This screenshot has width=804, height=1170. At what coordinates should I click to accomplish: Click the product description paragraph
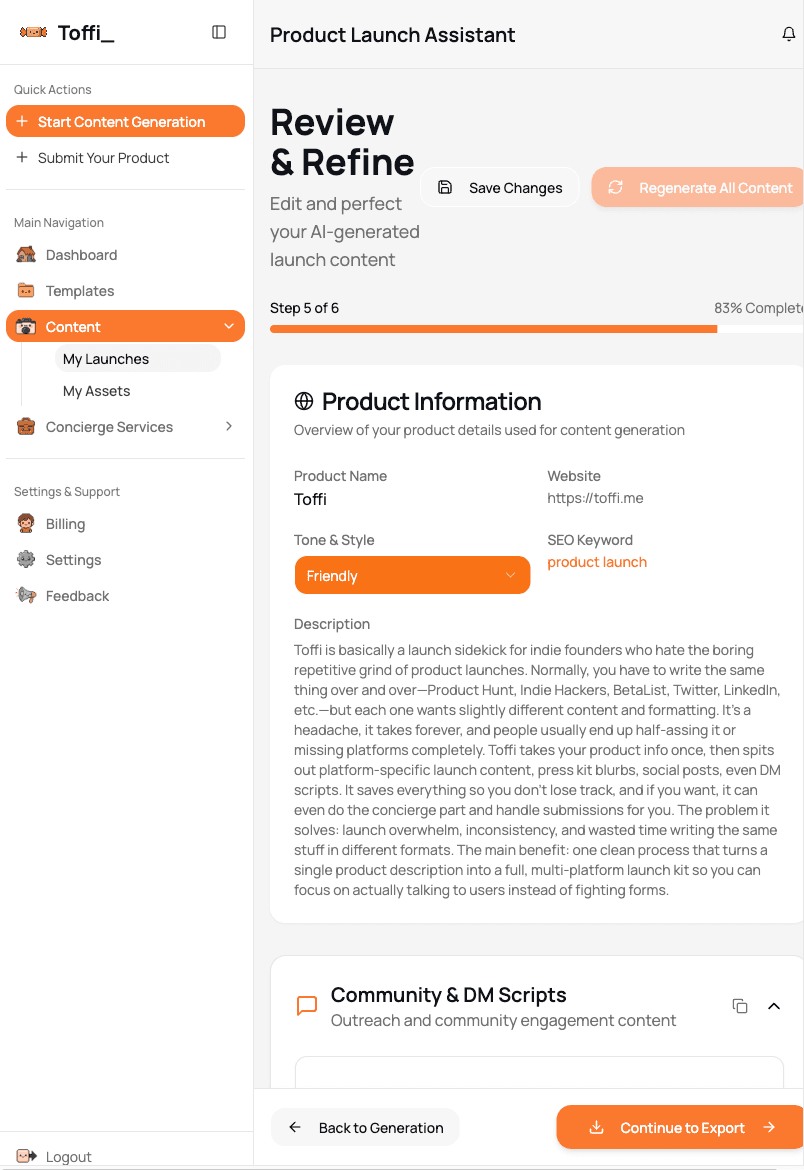point(537,769)
